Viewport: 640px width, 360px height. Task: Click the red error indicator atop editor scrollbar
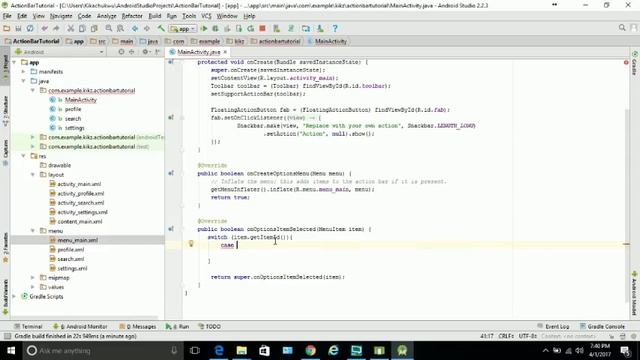(x=626, y=62)
